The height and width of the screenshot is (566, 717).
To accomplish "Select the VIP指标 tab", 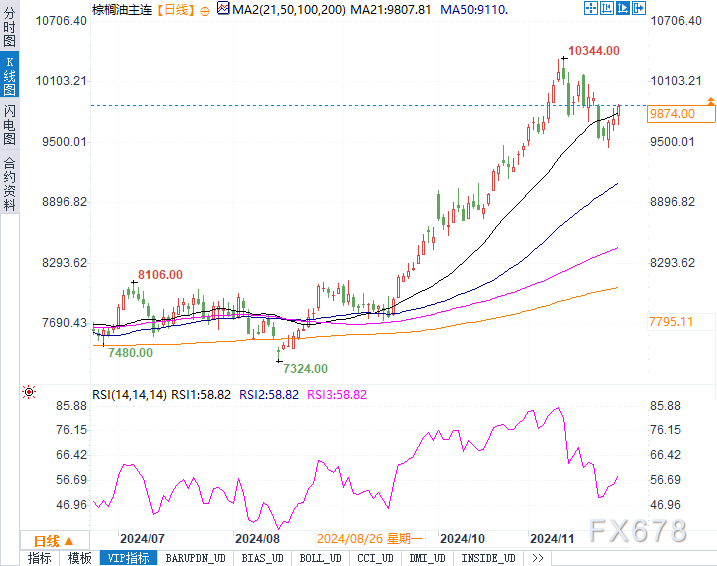I will tap(127, 558).
